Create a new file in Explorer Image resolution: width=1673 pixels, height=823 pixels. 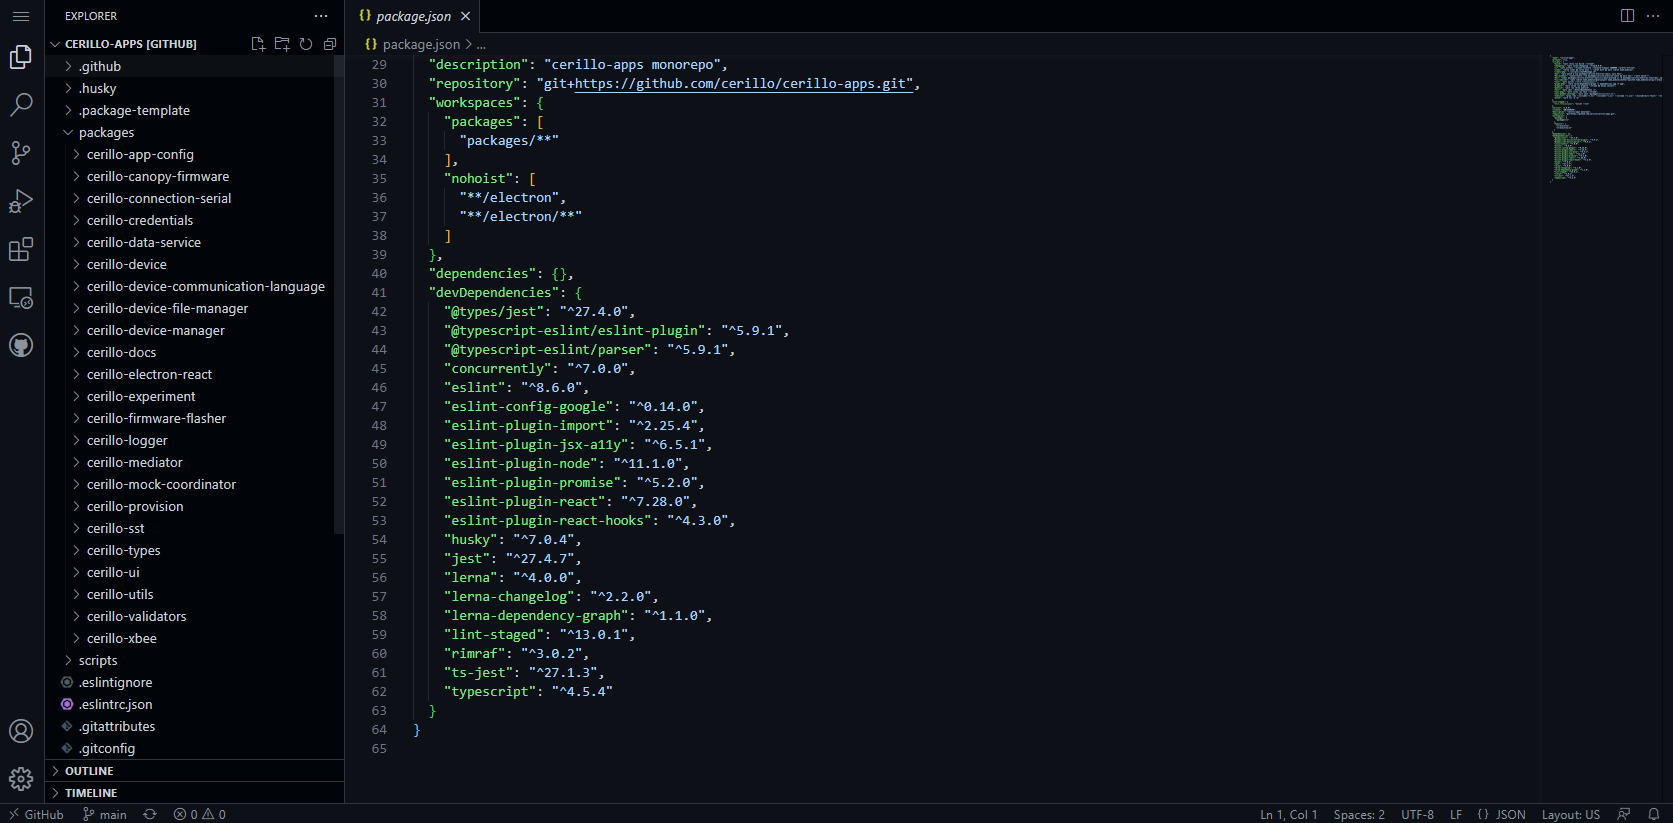[x=258, y=44]
